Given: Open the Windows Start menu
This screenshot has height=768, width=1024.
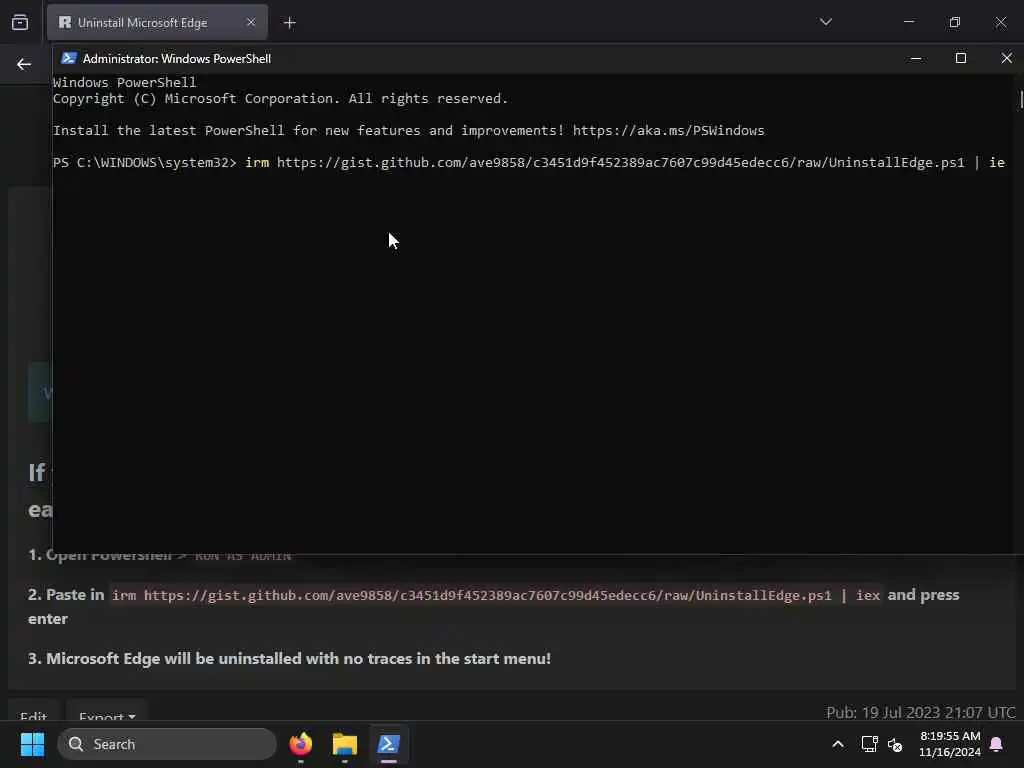Looking at the screenshot, I should 32,744.
